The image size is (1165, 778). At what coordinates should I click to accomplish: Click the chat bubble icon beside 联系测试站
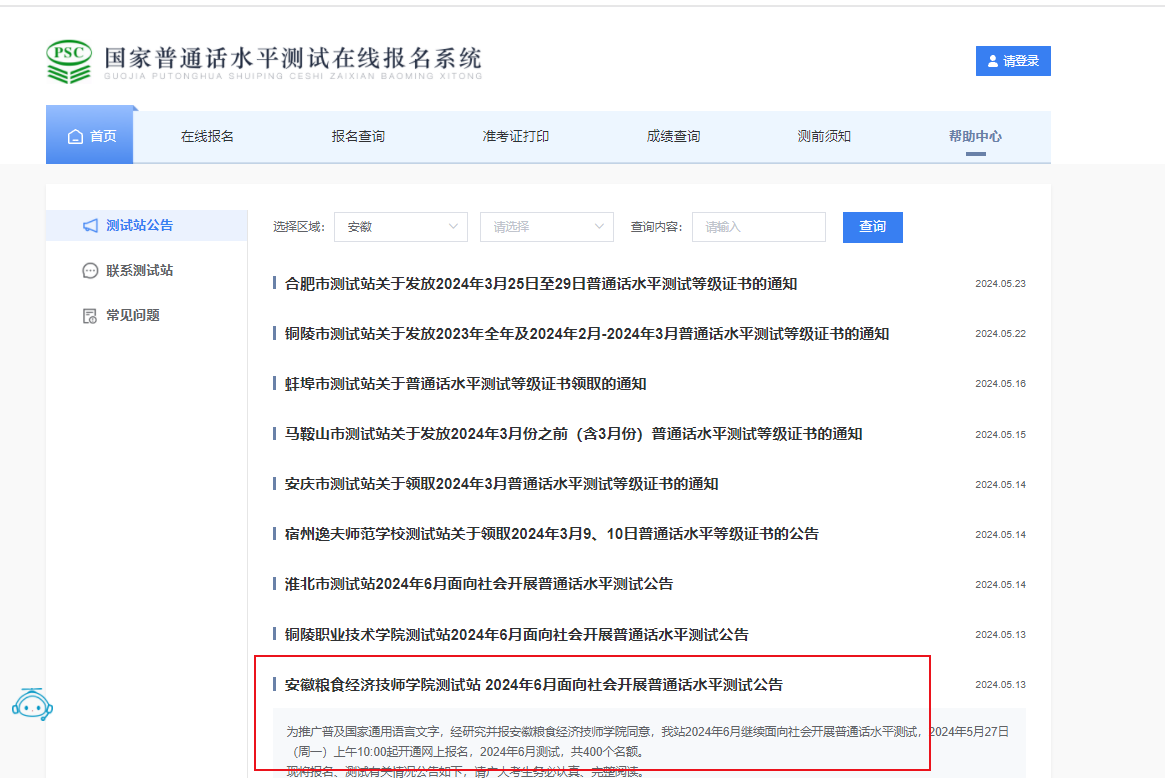(90, 270)
